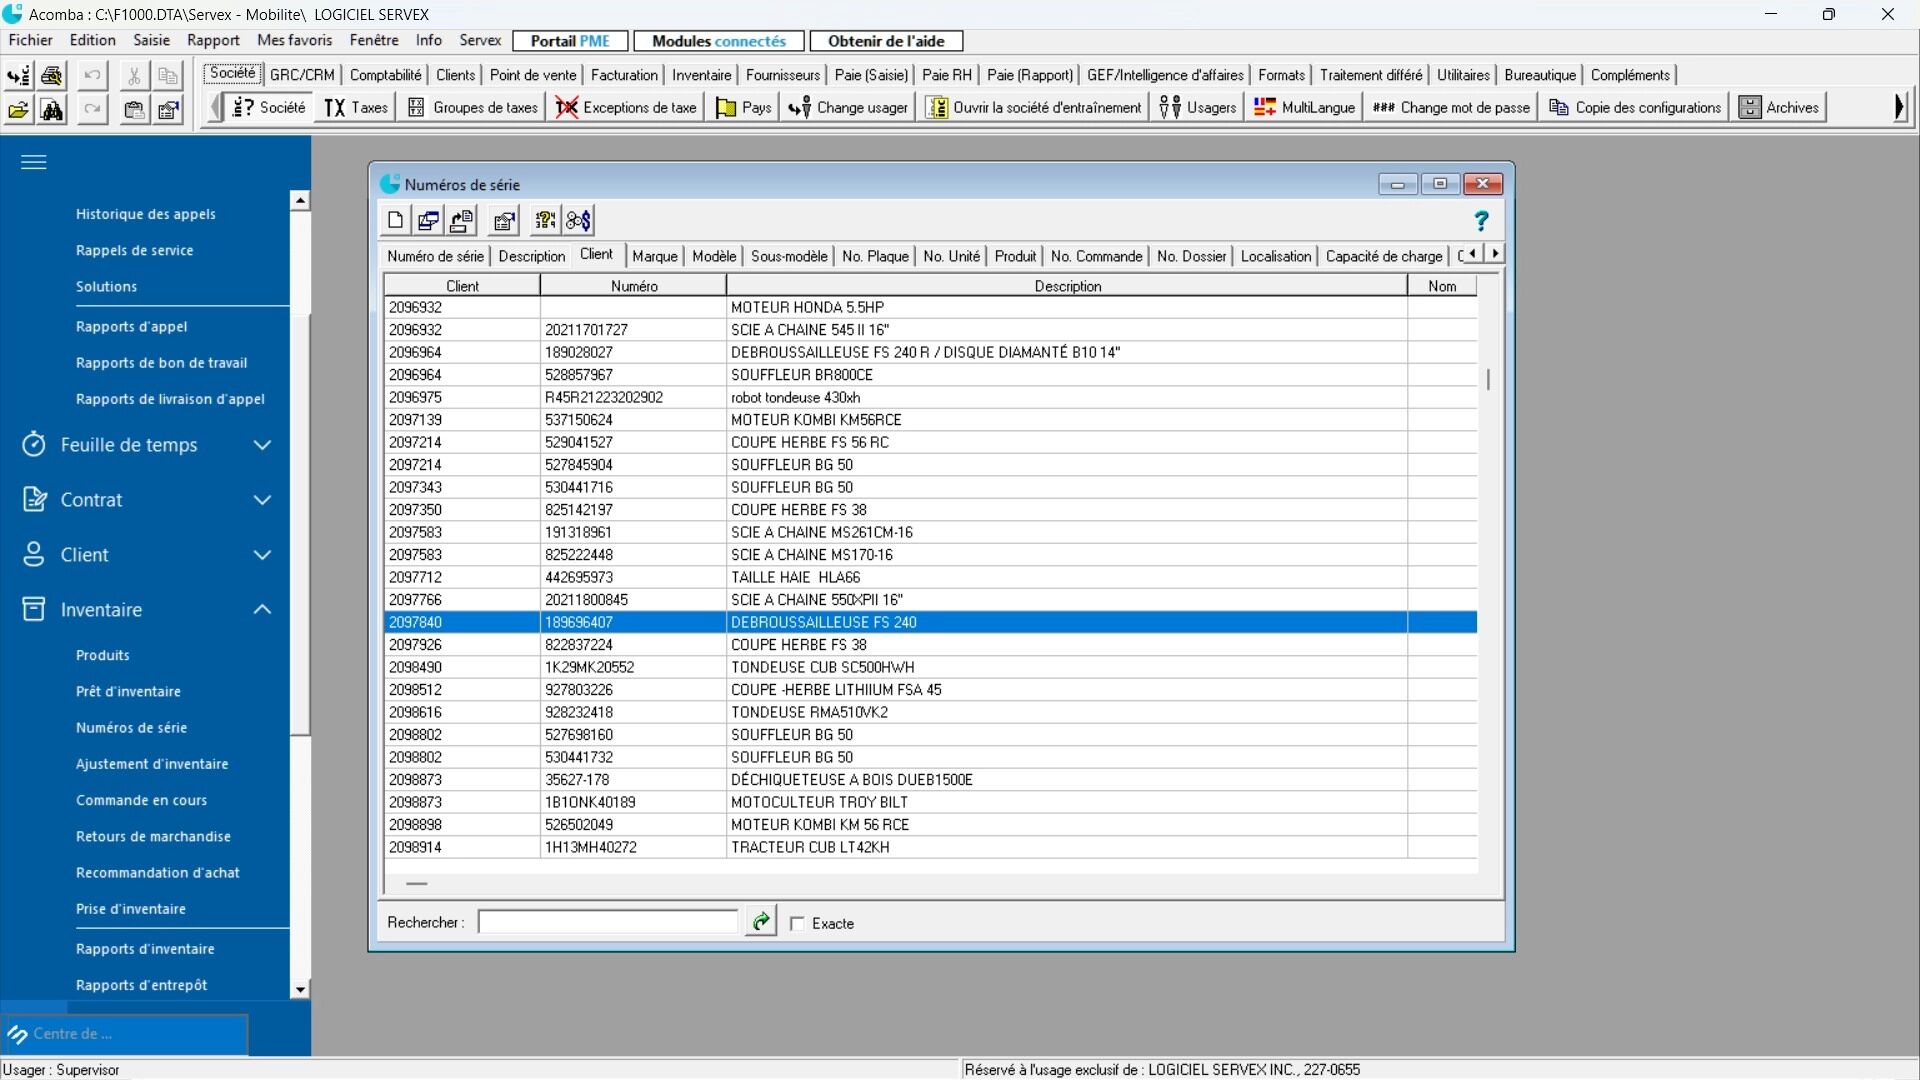This screenshot has width=1920, height=1080.
Task: Open Ajustement d'inventaire link in sidebar
Action: point(152,764)
